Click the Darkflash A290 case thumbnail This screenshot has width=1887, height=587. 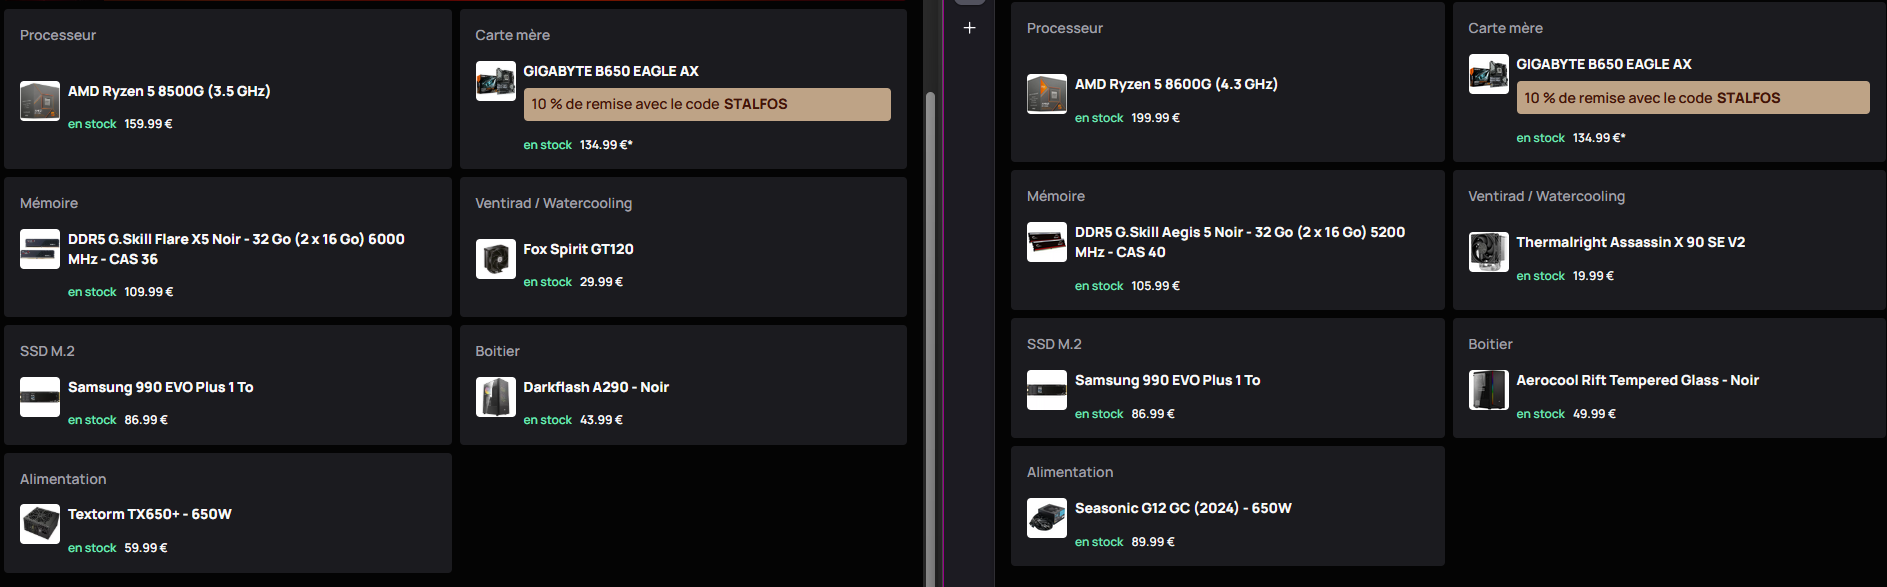point(496,397)
